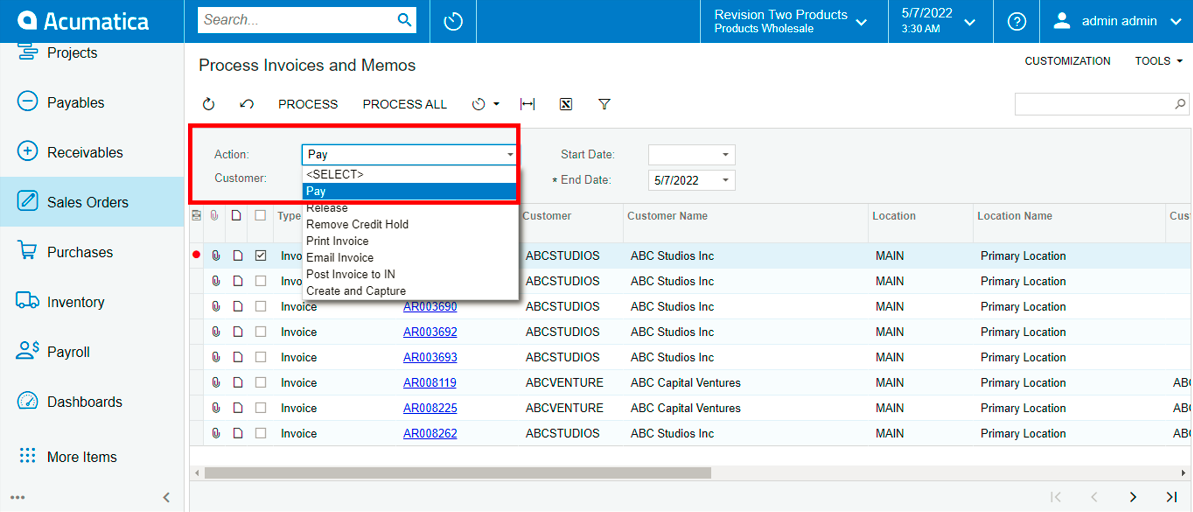Check the checkbox for invoice AR008119
This screenshot has height=512, width=1193.
tap(260, 383)
